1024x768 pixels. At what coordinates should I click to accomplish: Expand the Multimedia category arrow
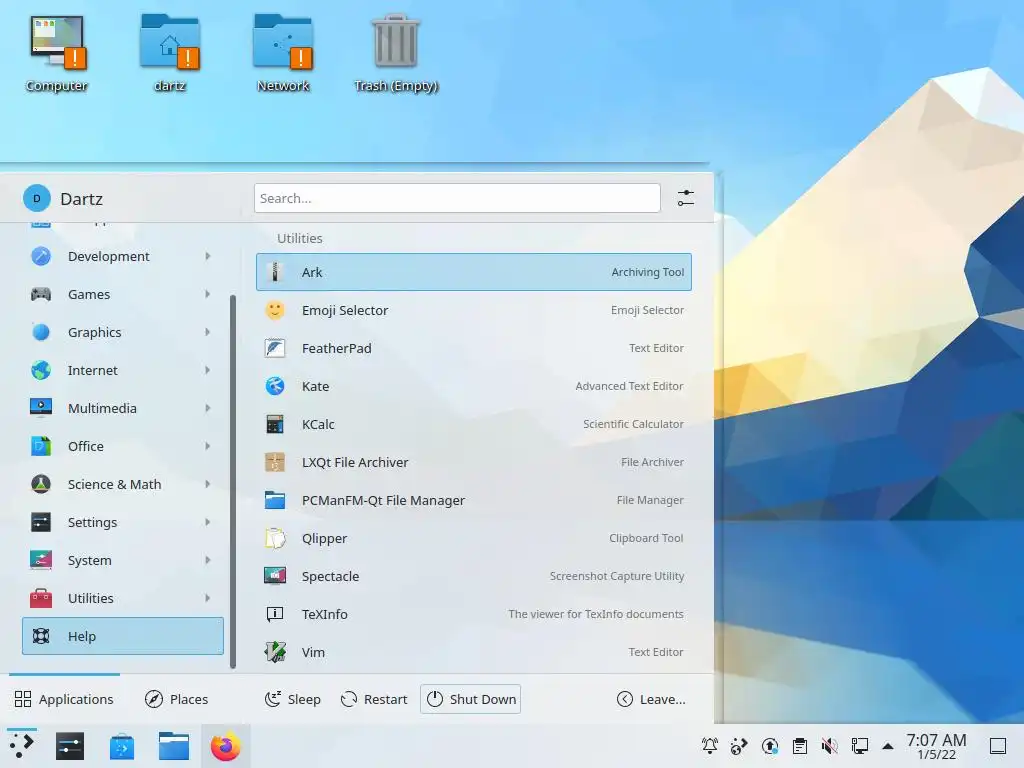pos(208,408)
